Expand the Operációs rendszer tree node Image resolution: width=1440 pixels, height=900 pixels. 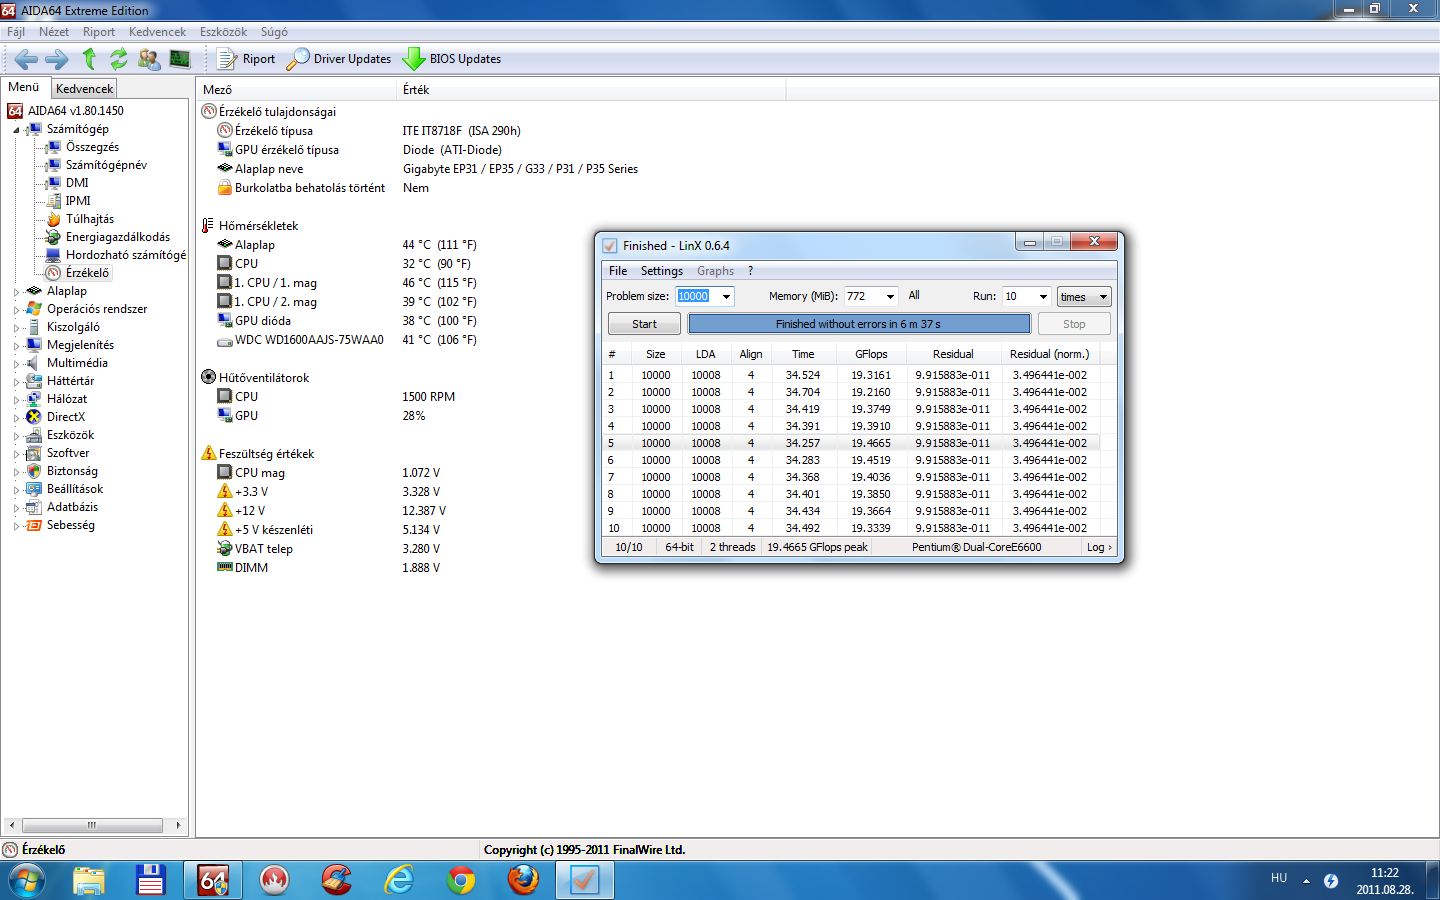tap(16, 310)
